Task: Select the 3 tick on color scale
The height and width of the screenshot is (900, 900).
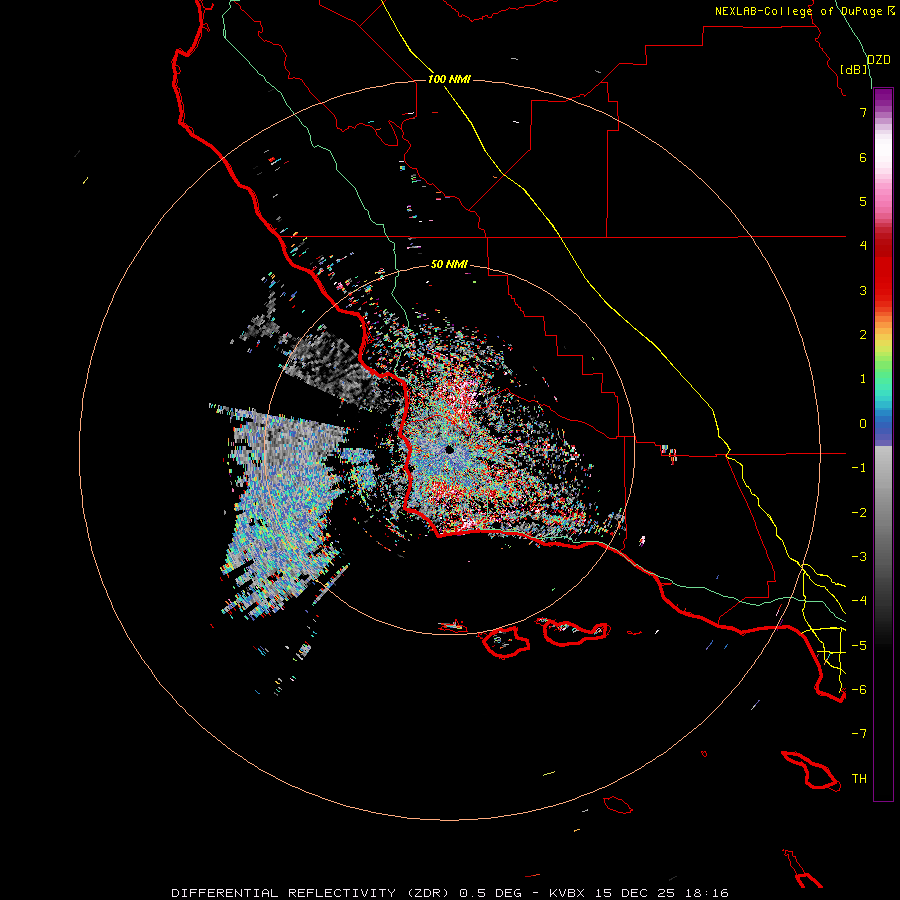Action: (863, 290)
